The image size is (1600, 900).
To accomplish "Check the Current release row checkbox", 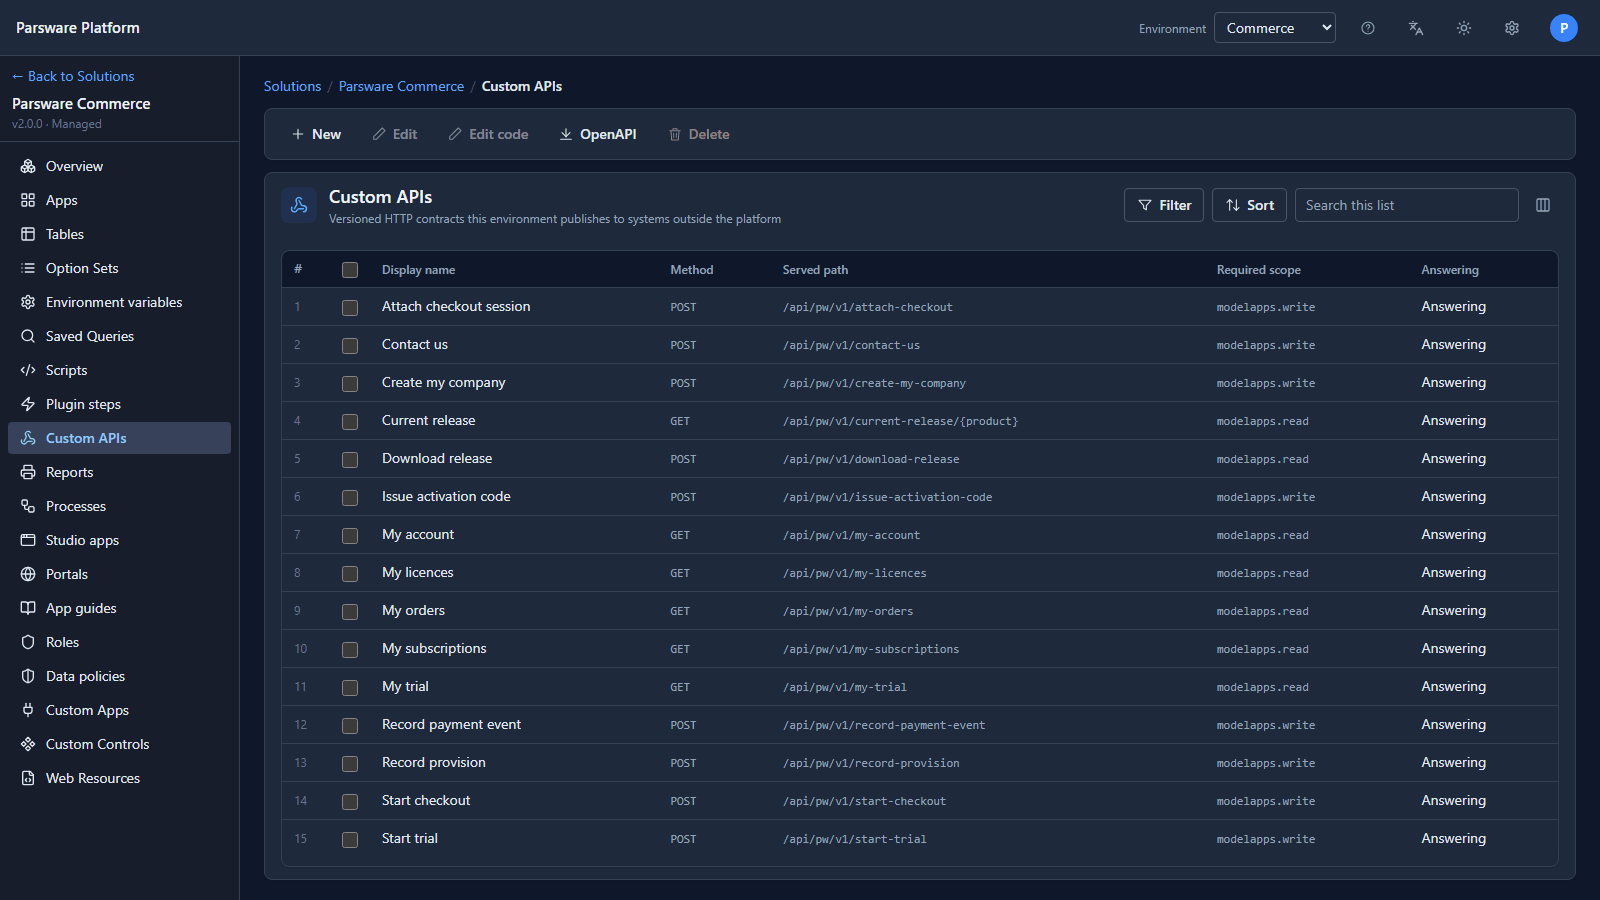I will 350,422.
